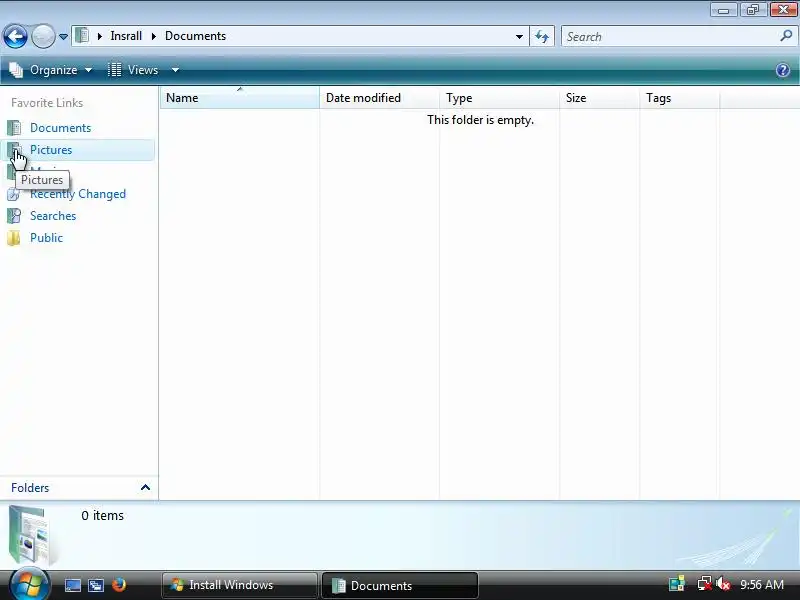
Task: Click Switch between windows quick launch icon
Action: click(x=96, y=585)
